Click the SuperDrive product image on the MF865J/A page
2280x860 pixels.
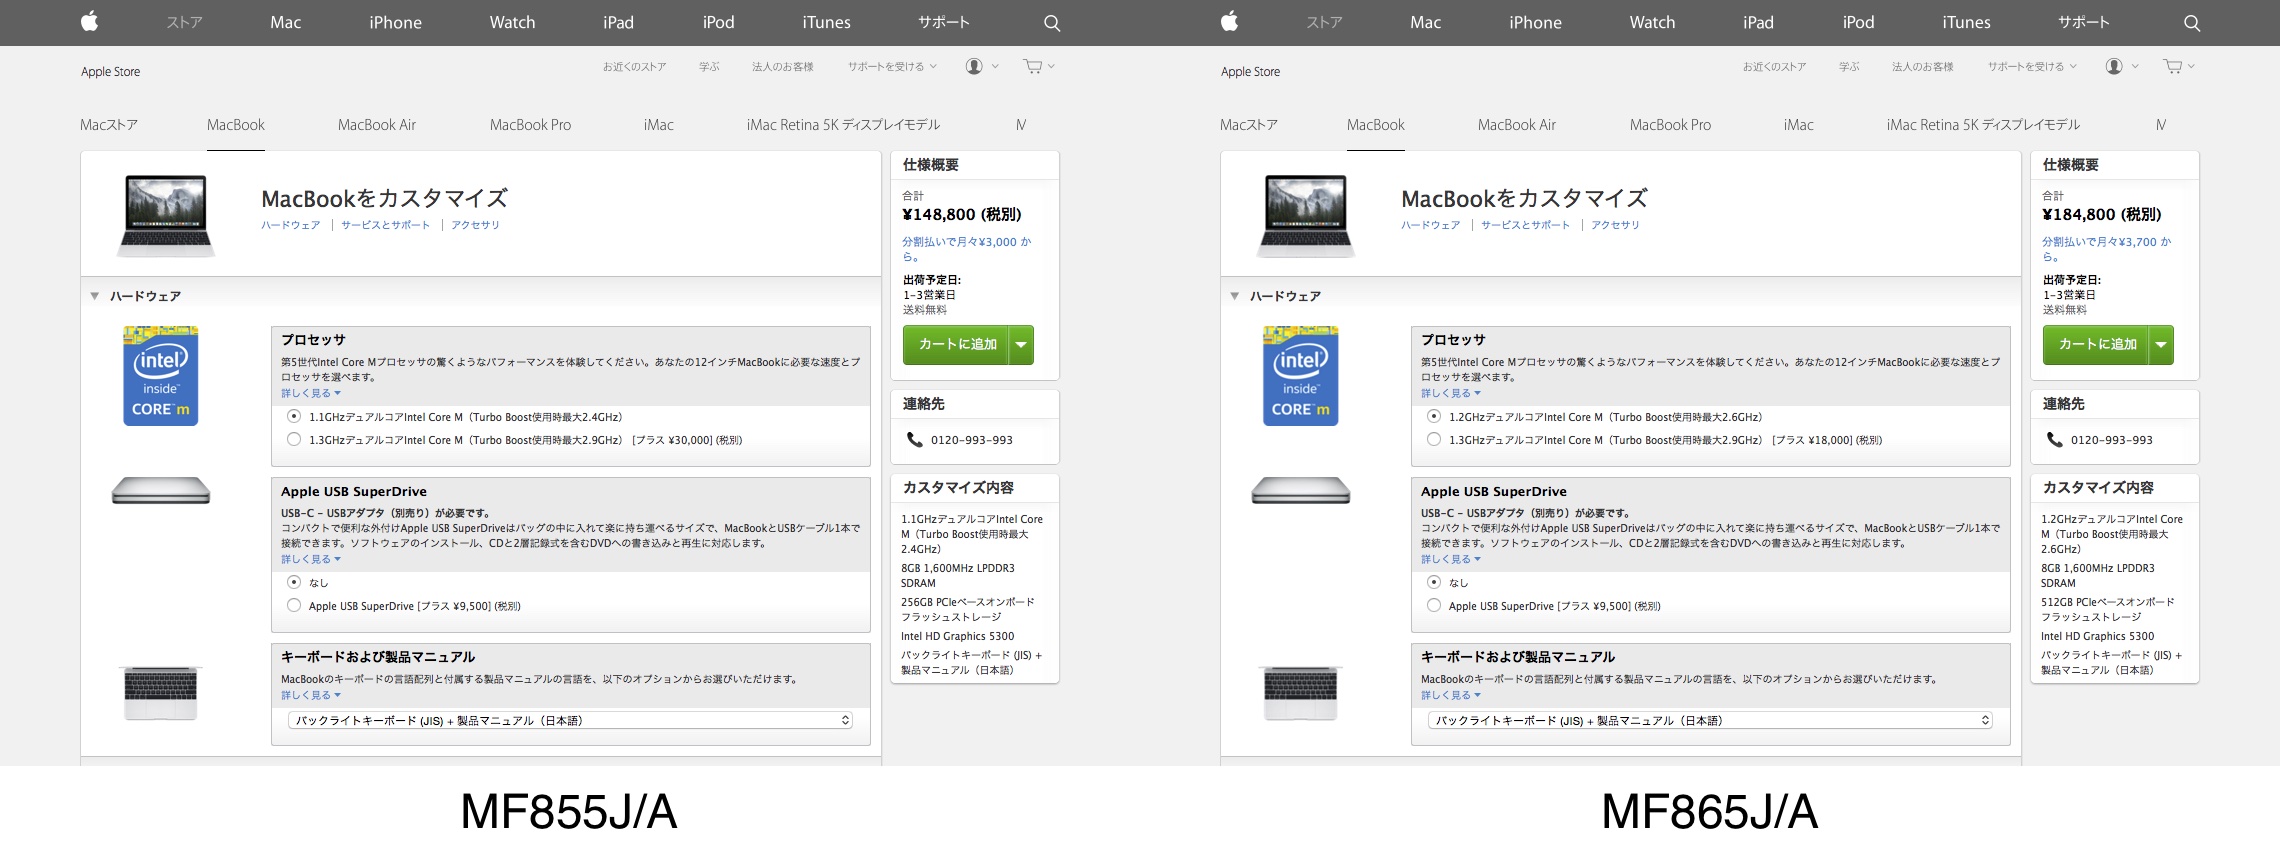click(1301, 491)
